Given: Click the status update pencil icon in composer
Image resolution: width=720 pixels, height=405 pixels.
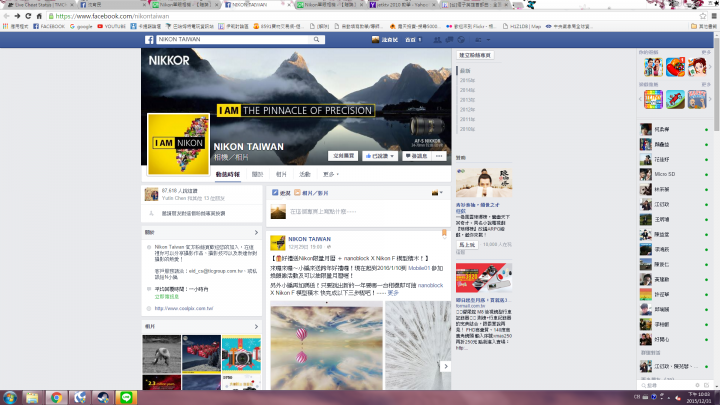Looking at the screenshot, I should coord(275,193).
